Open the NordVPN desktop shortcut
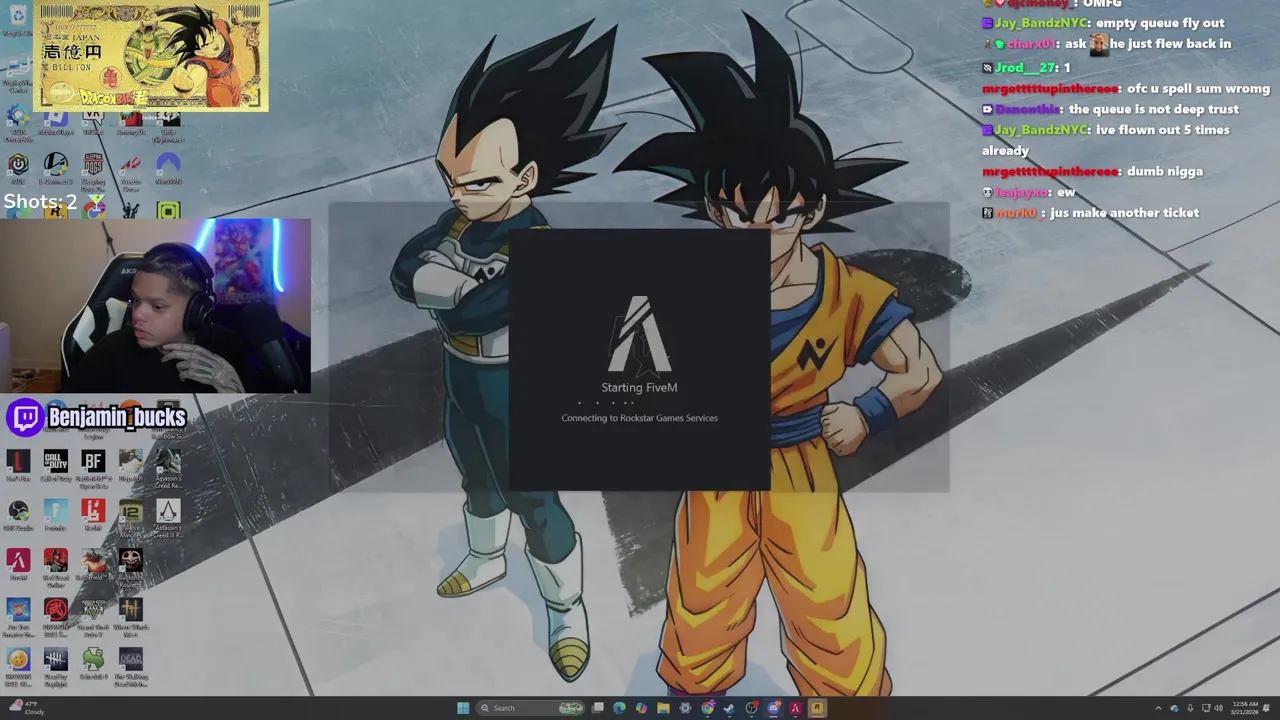 (x=168, y=168)
